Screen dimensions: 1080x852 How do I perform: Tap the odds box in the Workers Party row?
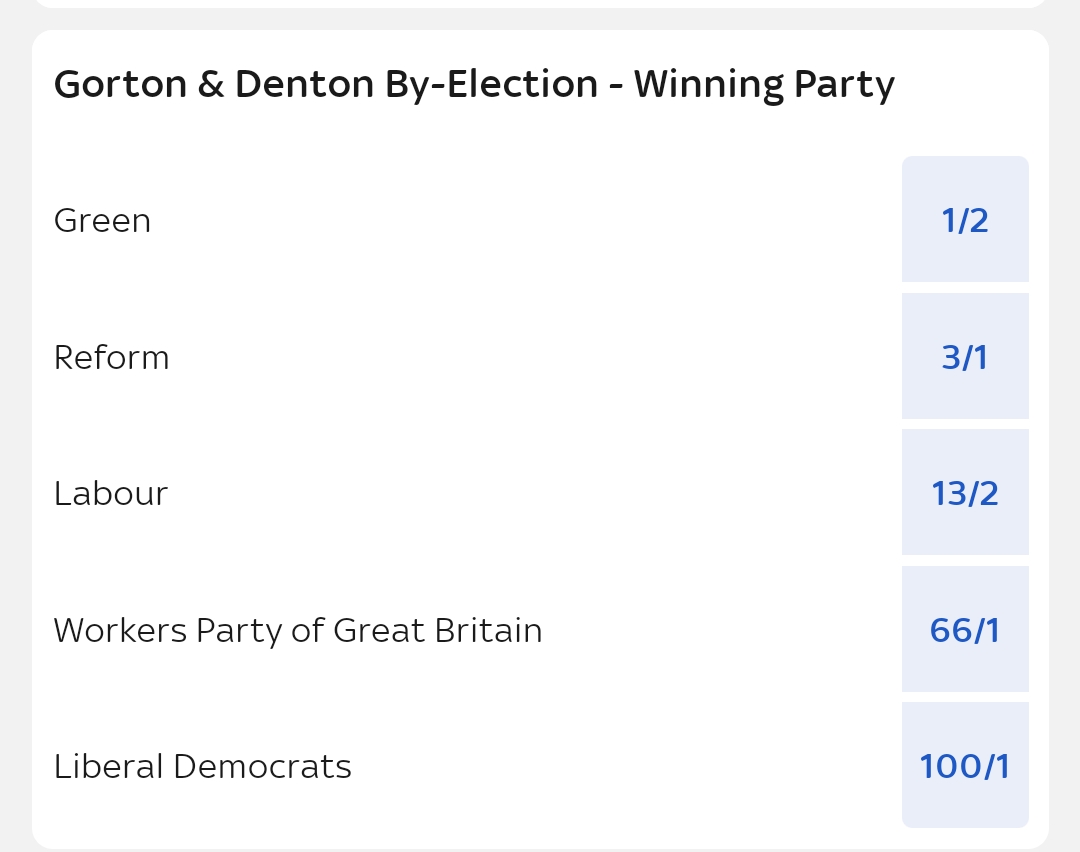pos(965,630)
